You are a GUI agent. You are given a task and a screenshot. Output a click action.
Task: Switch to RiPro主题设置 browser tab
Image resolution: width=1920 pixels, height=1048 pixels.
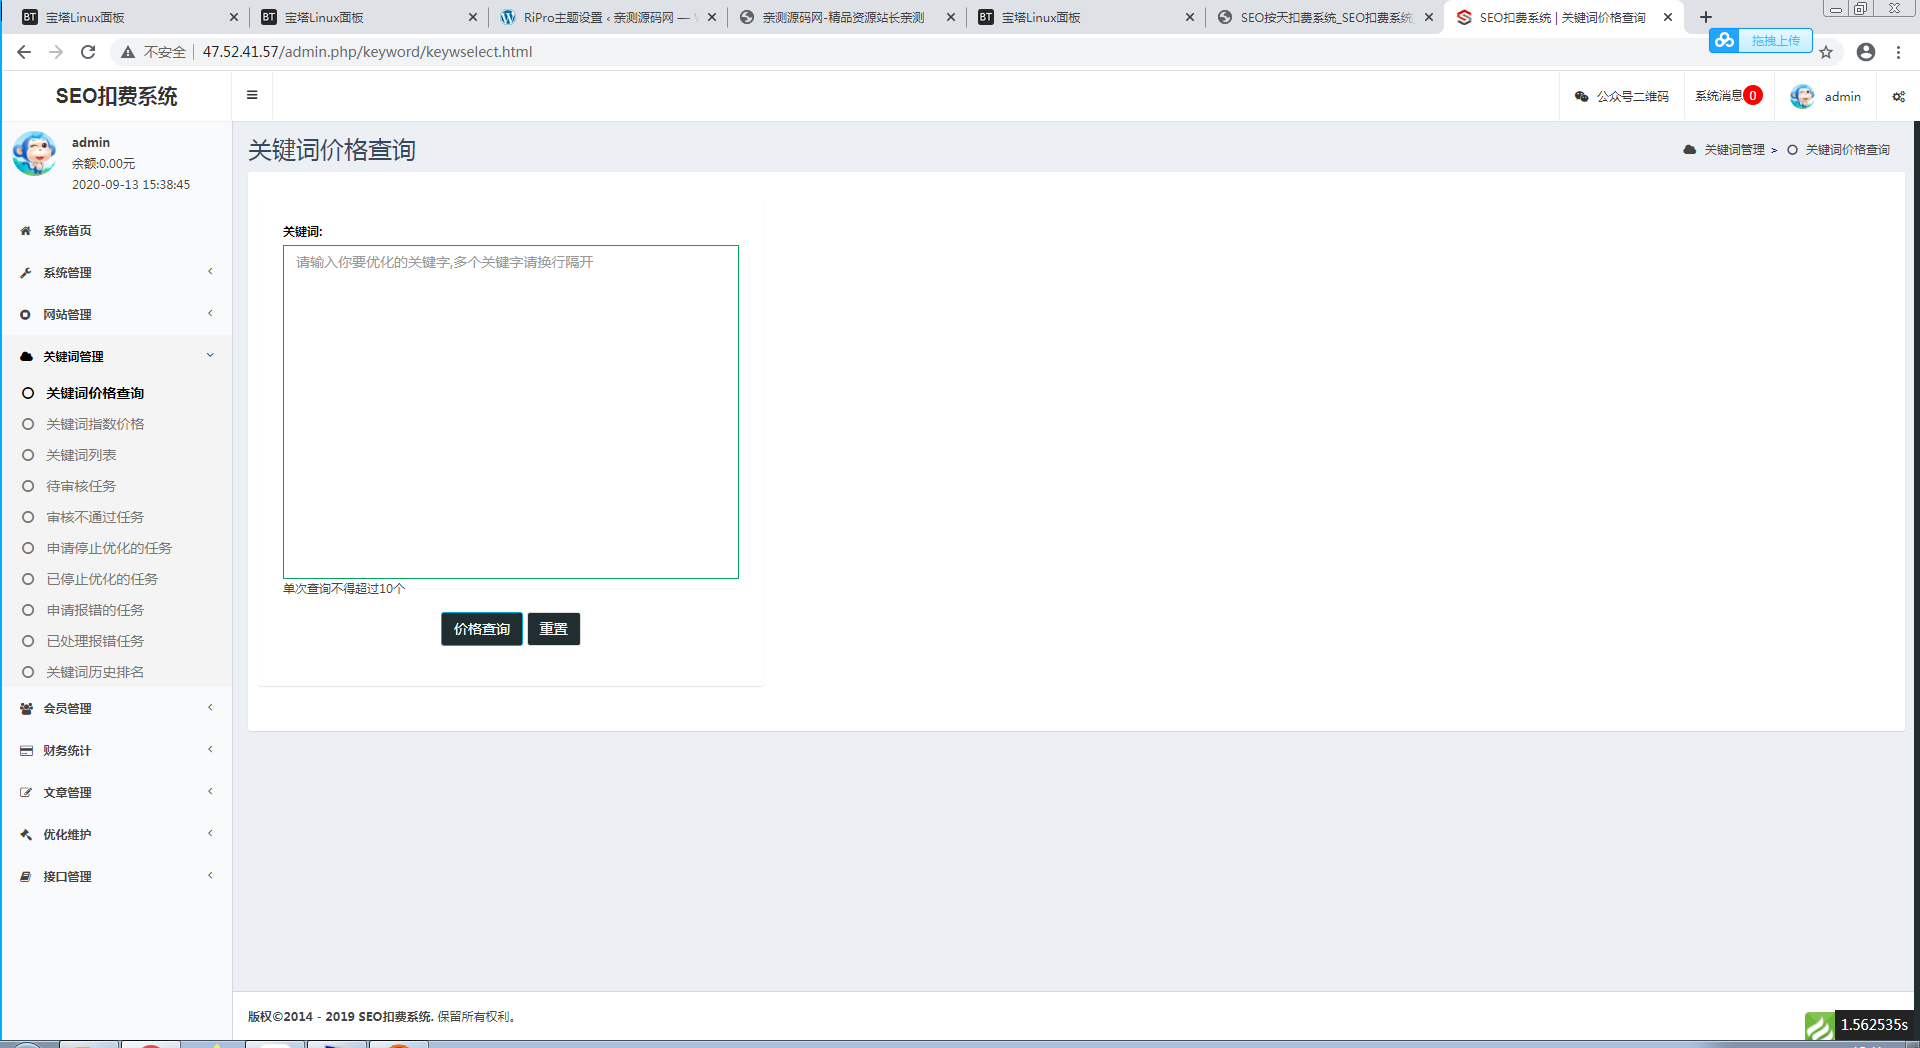point(608,18)
